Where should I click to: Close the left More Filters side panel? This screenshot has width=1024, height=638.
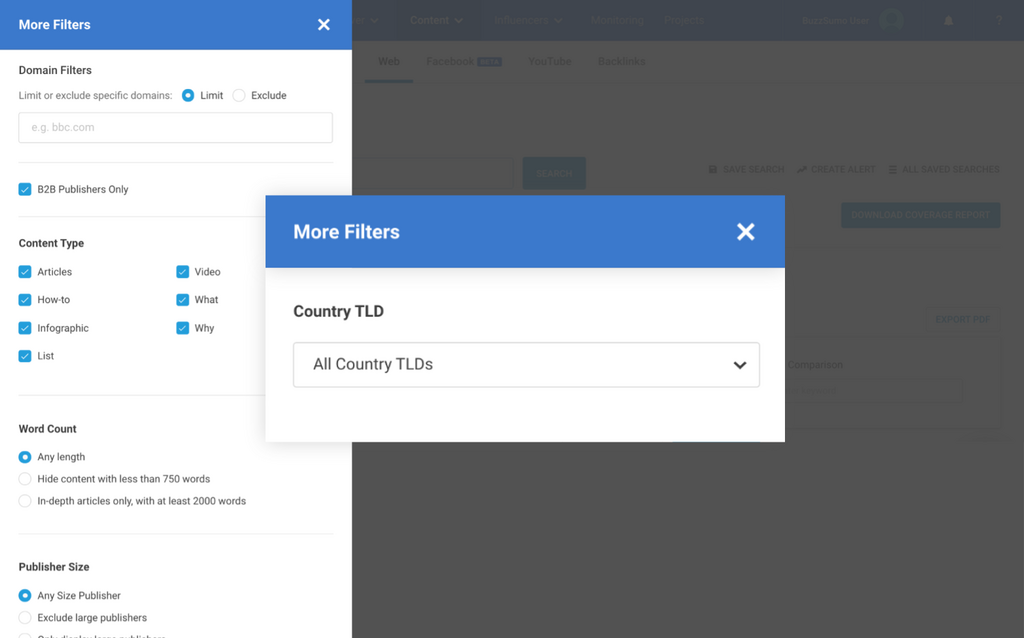pyautogui.click(x=323, y=25)
